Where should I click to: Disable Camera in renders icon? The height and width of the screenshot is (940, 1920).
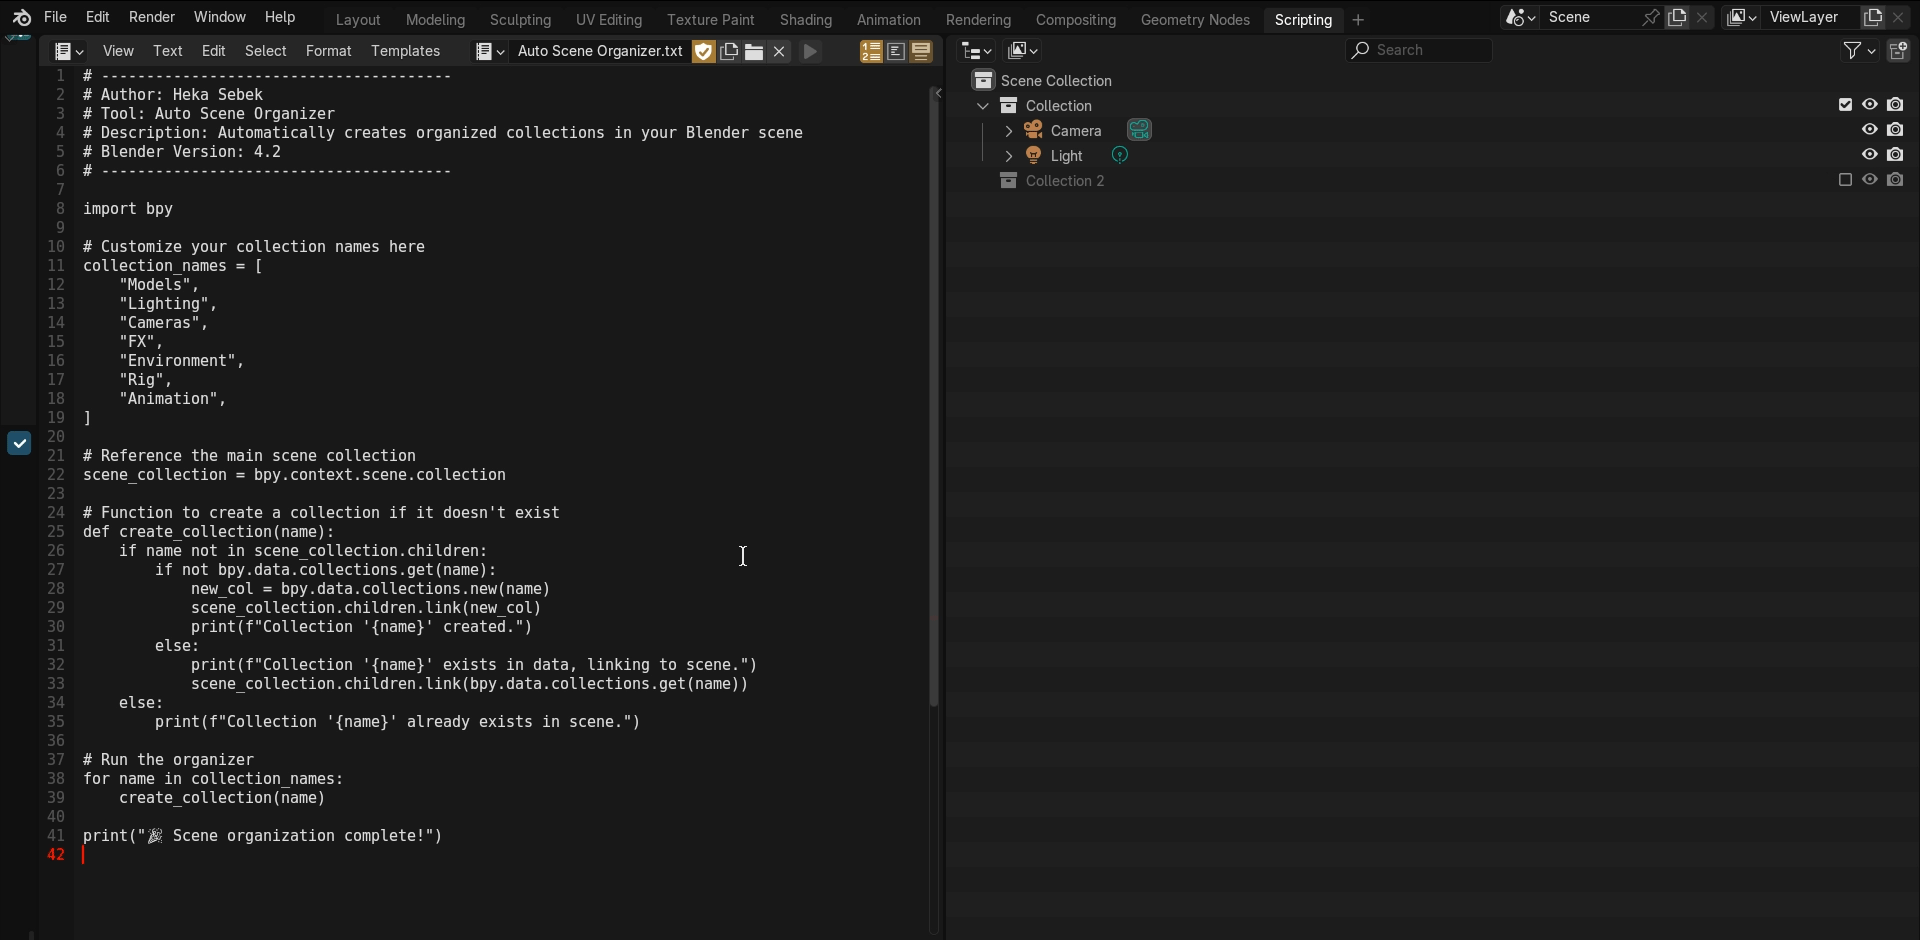point(1895,129)
